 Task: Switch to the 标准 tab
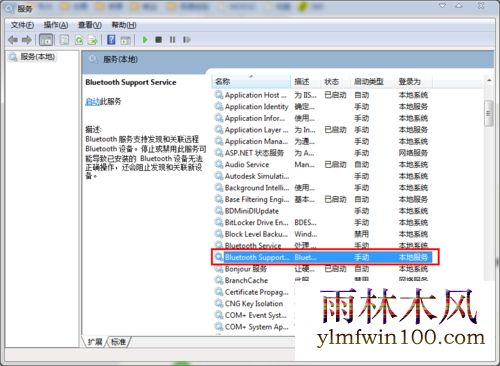point(118,342)
